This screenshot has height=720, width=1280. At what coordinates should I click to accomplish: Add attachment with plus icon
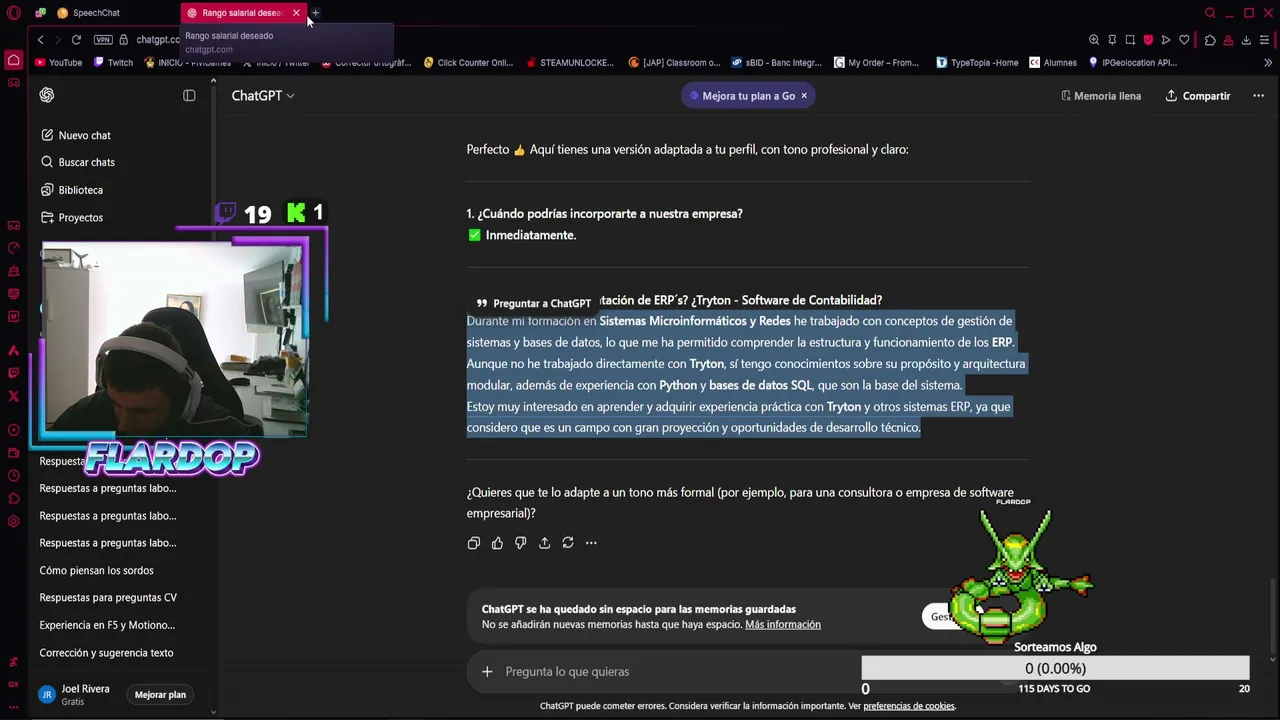[487, 671]
